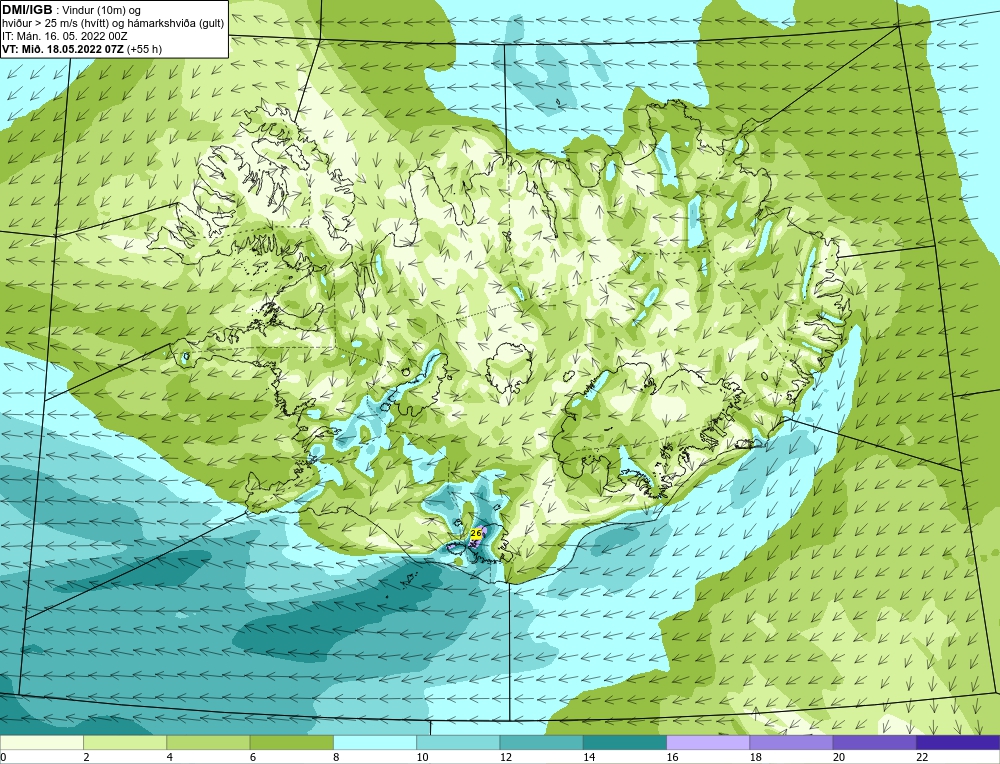
Task: Click the pale 0–2 m/s legend swatch
Action: point(41,742)
